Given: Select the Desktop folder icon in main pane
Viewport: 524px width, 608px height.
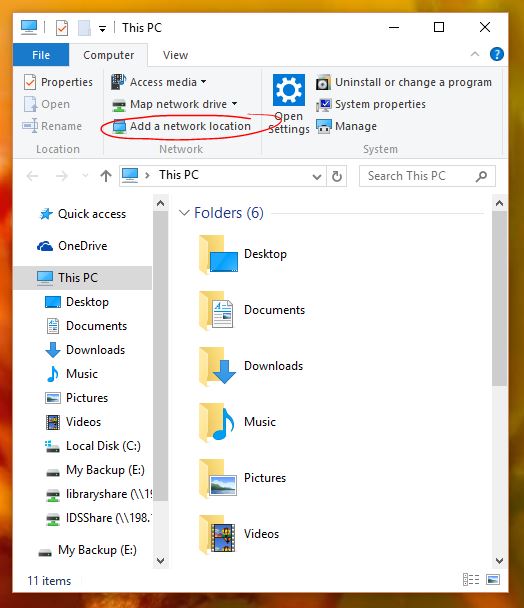Looking at the screenshot, I should 218,254.
